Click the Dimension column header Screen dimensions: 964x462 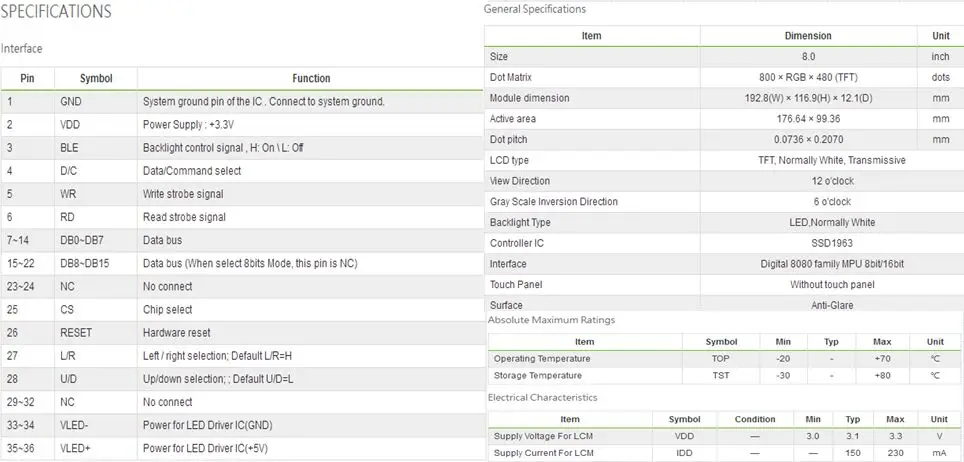(808, 36)
